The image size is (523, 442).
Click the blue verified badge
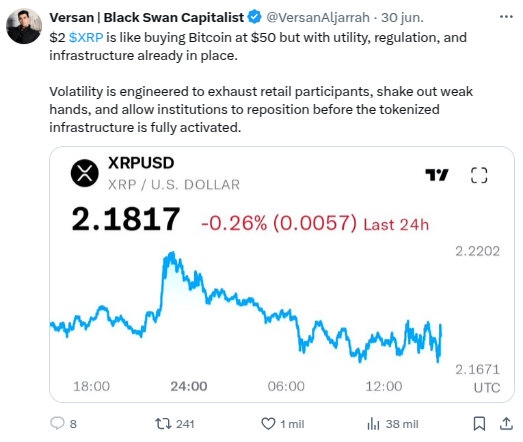[255, 17]
